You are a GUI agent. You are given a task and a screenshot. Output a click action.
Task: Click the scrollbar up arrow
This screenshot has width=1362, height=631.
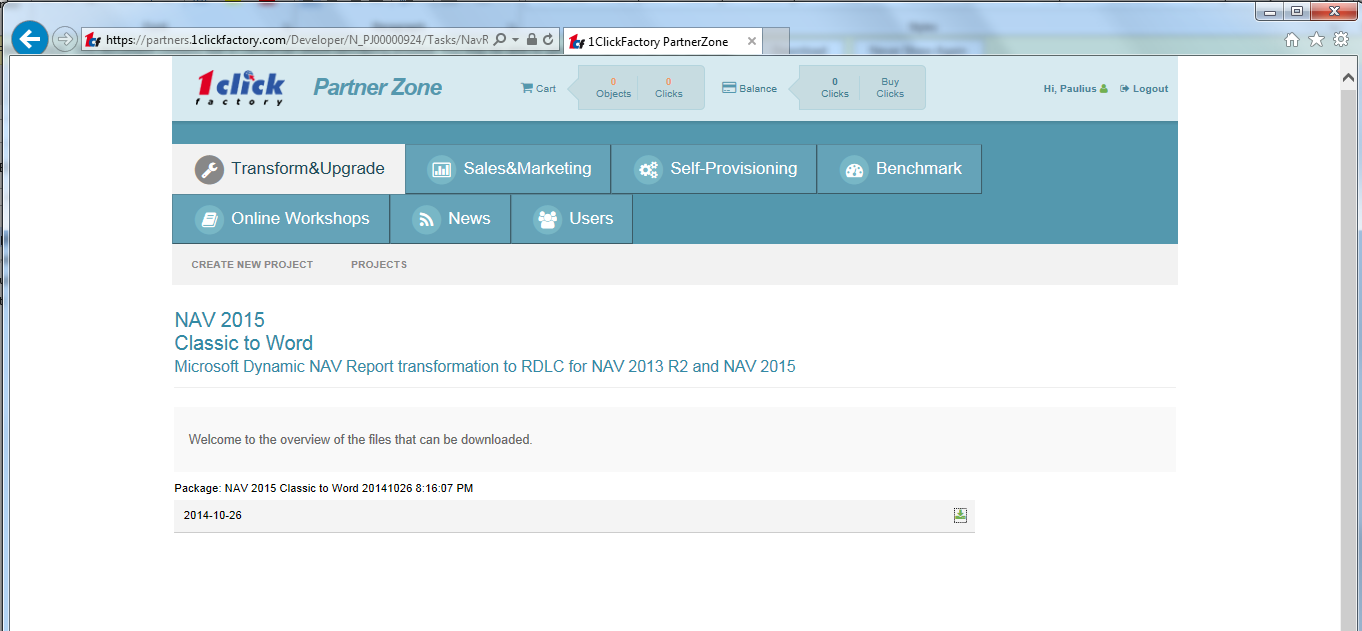1350,65
